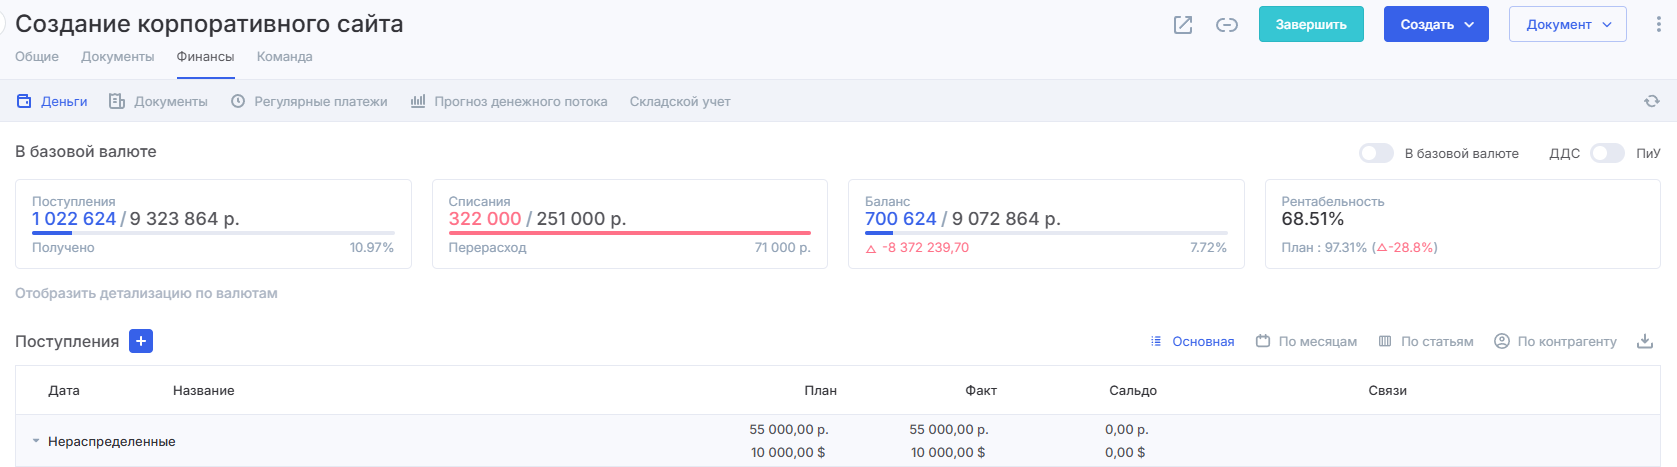Click Отобразить детализацию по валютам link
The image size is (1677, 467).
click(146, 293)
